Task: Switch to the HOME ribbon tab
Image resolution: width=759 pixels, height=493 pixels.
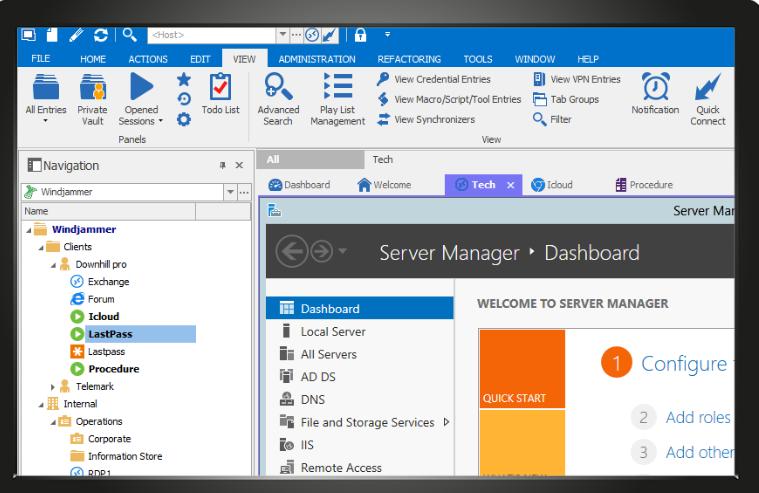Action: [x=93, y=59]
